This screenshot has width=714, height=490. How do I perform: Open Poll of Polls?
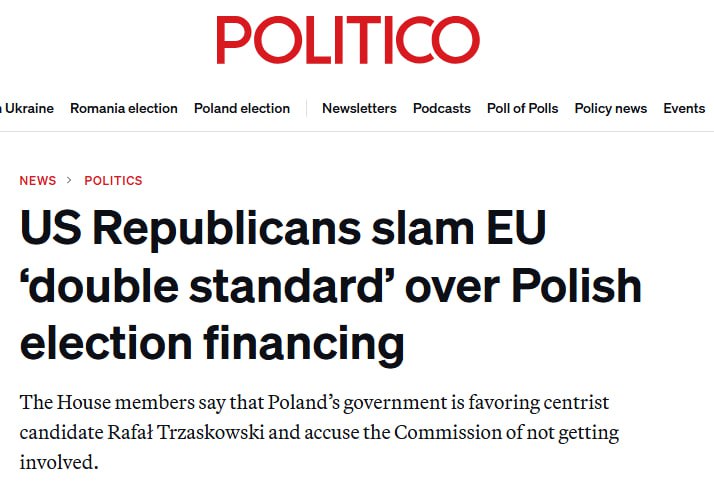(x=522, y=108)
